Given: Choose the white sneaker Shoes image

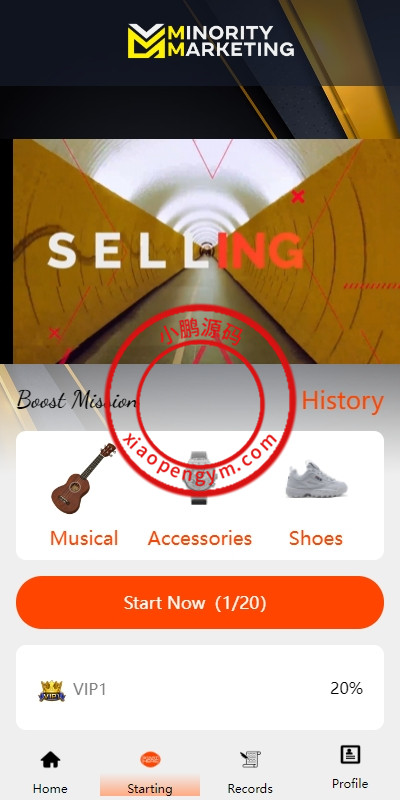Looking at the screenshot, I should (x=316, y=479).
